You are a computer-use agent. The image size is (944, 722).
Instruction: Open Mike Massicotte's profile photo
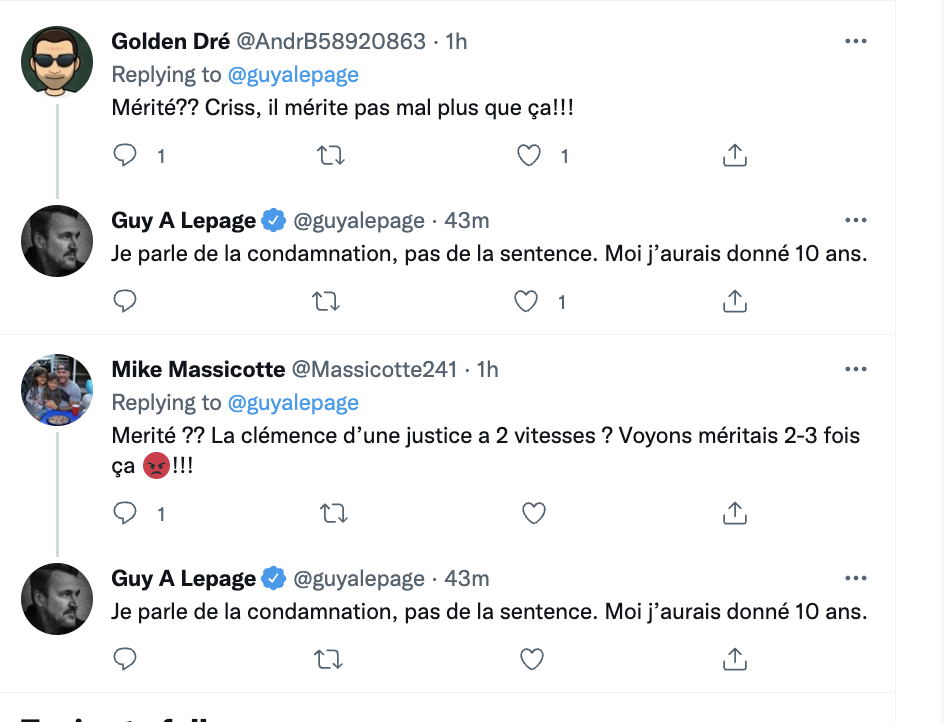(57, 390)
